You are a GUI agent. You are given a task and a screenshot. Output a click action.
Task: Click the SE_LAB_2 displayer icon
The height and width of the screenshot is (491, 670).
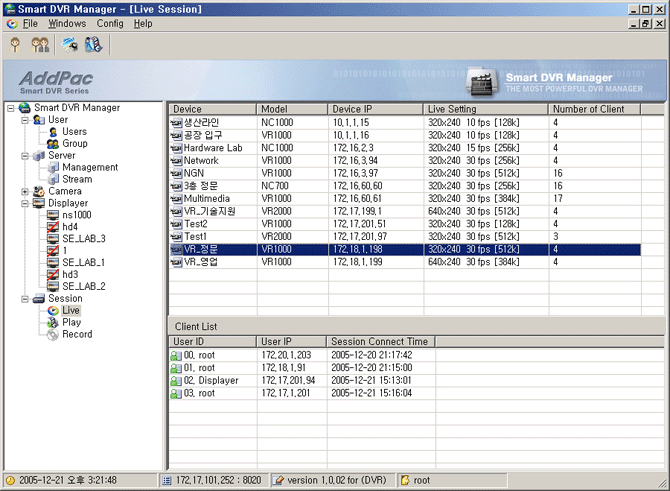point(53,286)
